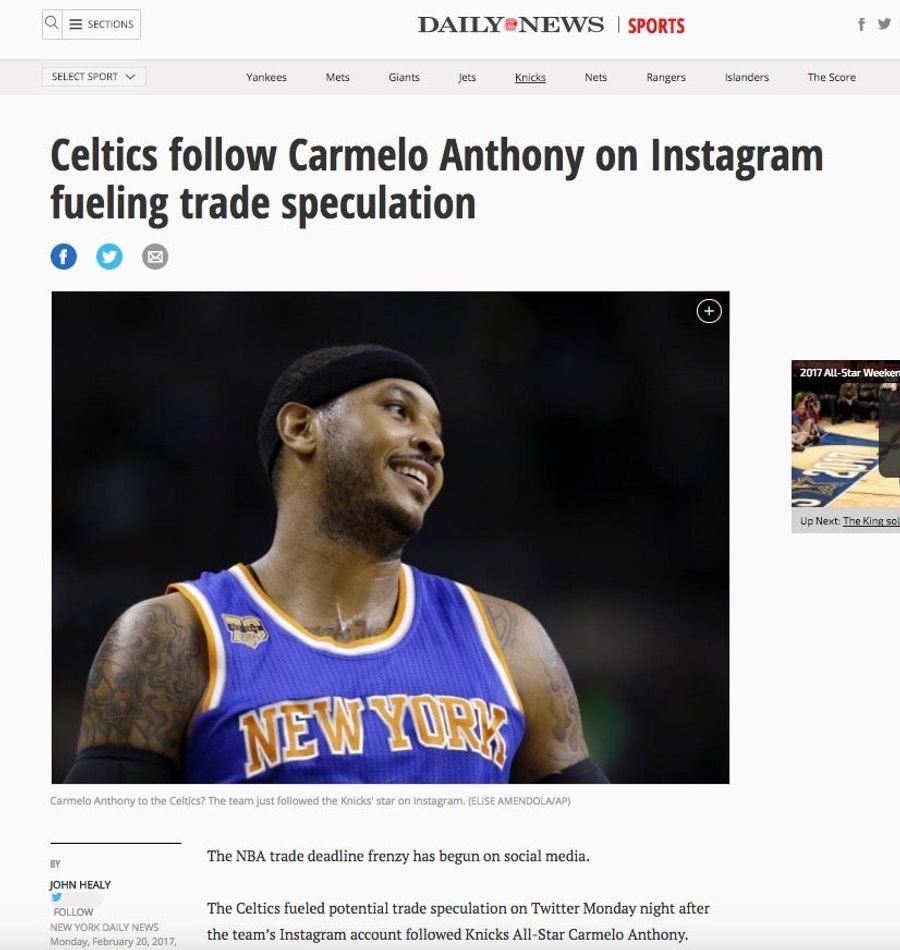Open the Knicks tab

(x=530, y=77)
